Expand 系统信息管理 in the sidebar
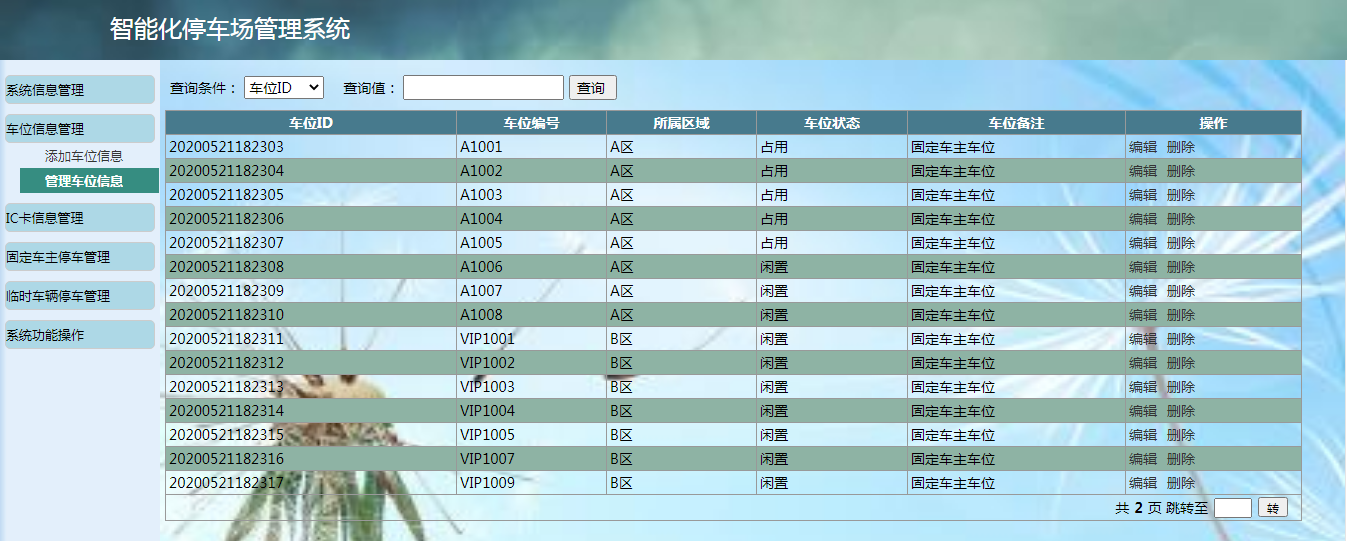The height and width of the screenshot is (541, 1347). tap(79, 90)
